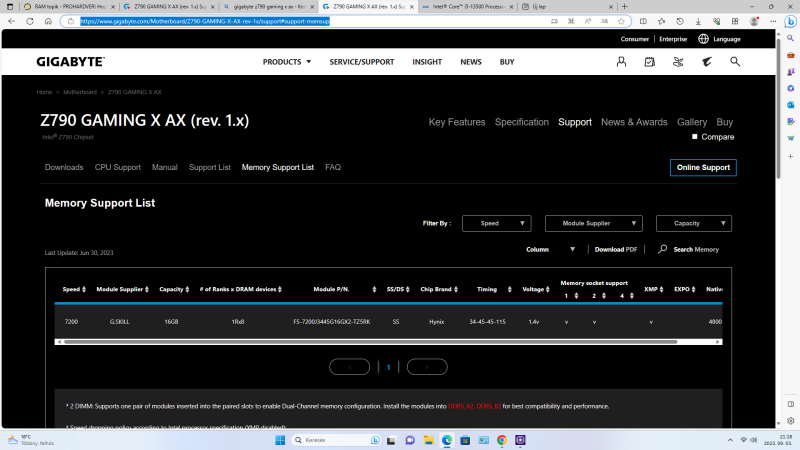Screen dimensions: 800x450
Task: Open Gigabyte site search magnifier
Action: pos(735,62)
